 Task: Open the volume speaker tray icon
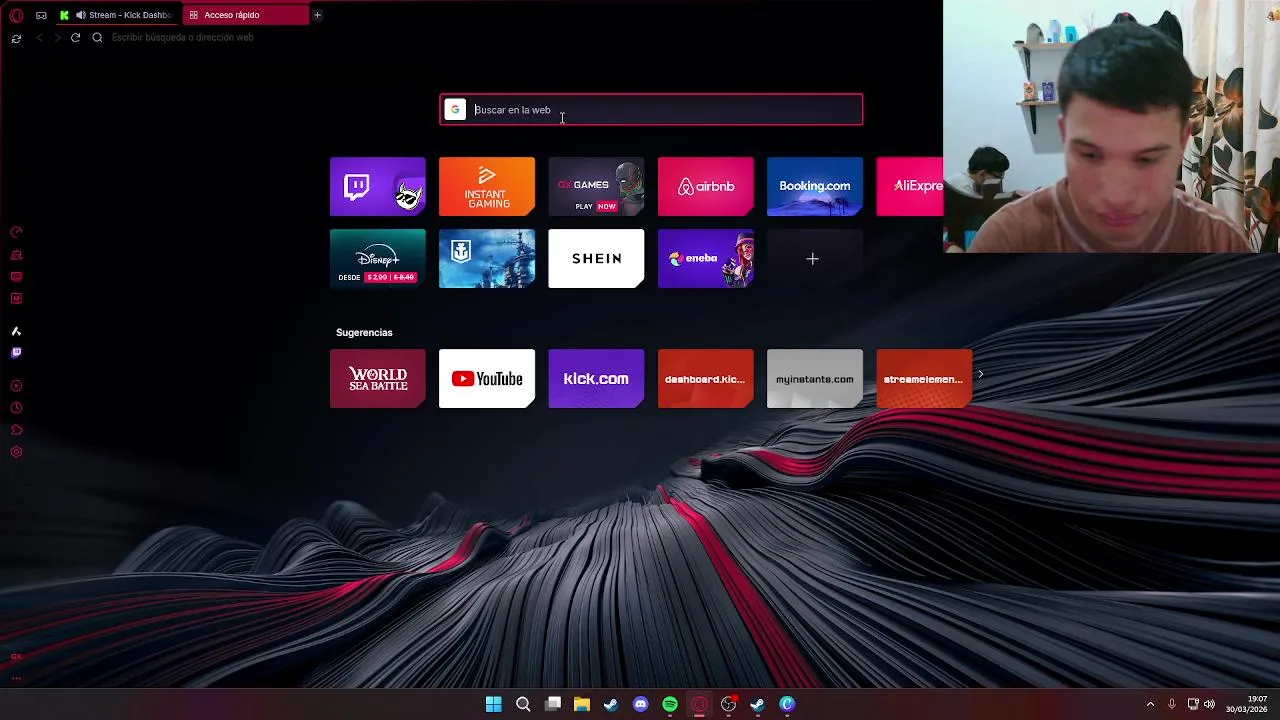coord(1209,704)
